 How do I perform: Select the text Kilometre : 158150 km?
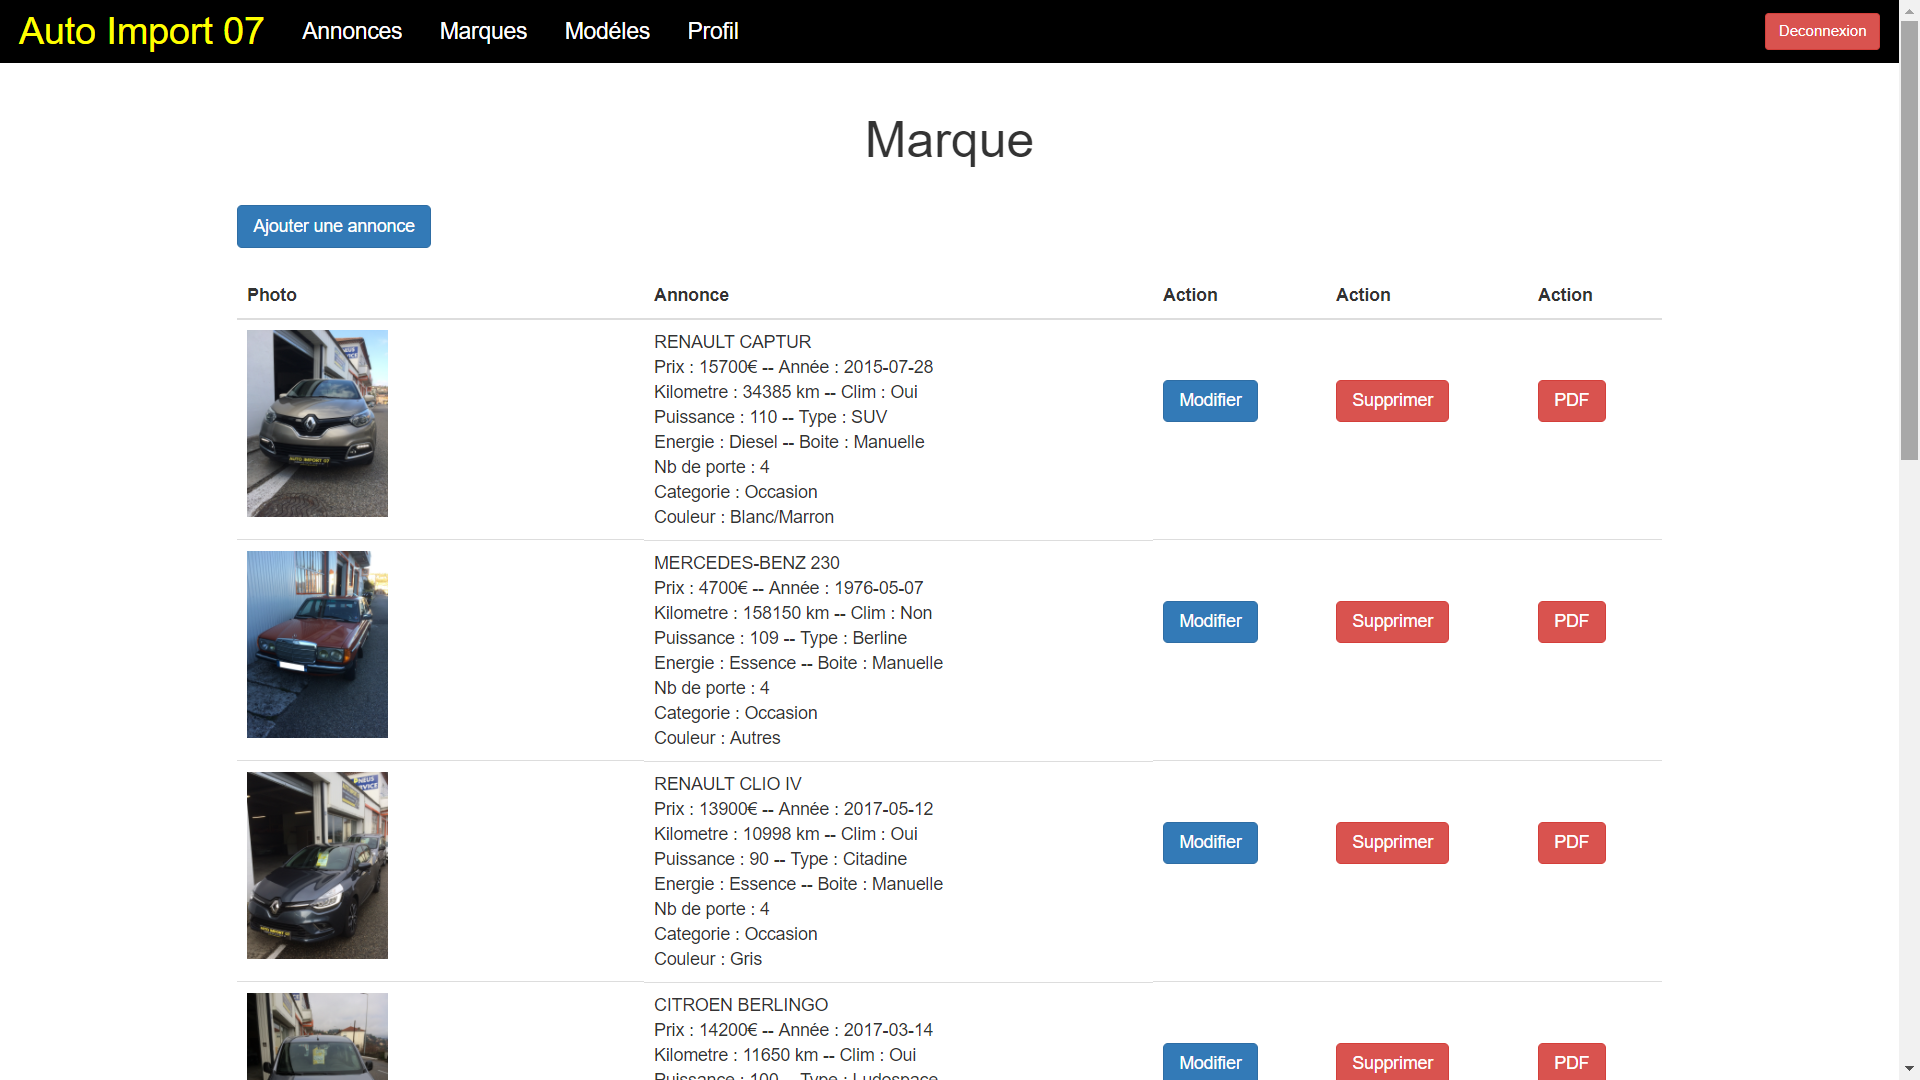pos(742,613)
